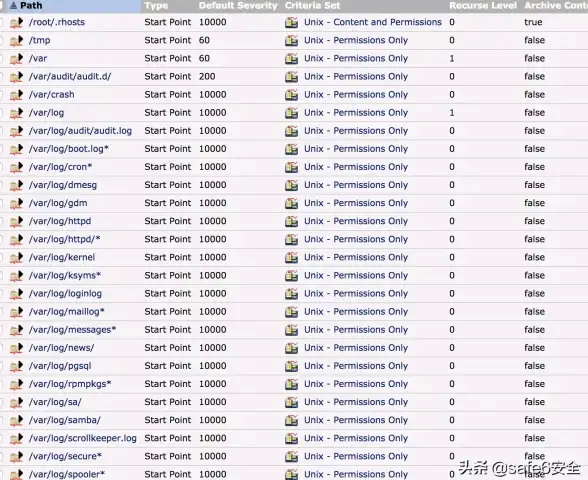Select severity value 60 in /tmp row
Image resolution: width=588 pixels, height=480 pixels.
coord(204,40)
